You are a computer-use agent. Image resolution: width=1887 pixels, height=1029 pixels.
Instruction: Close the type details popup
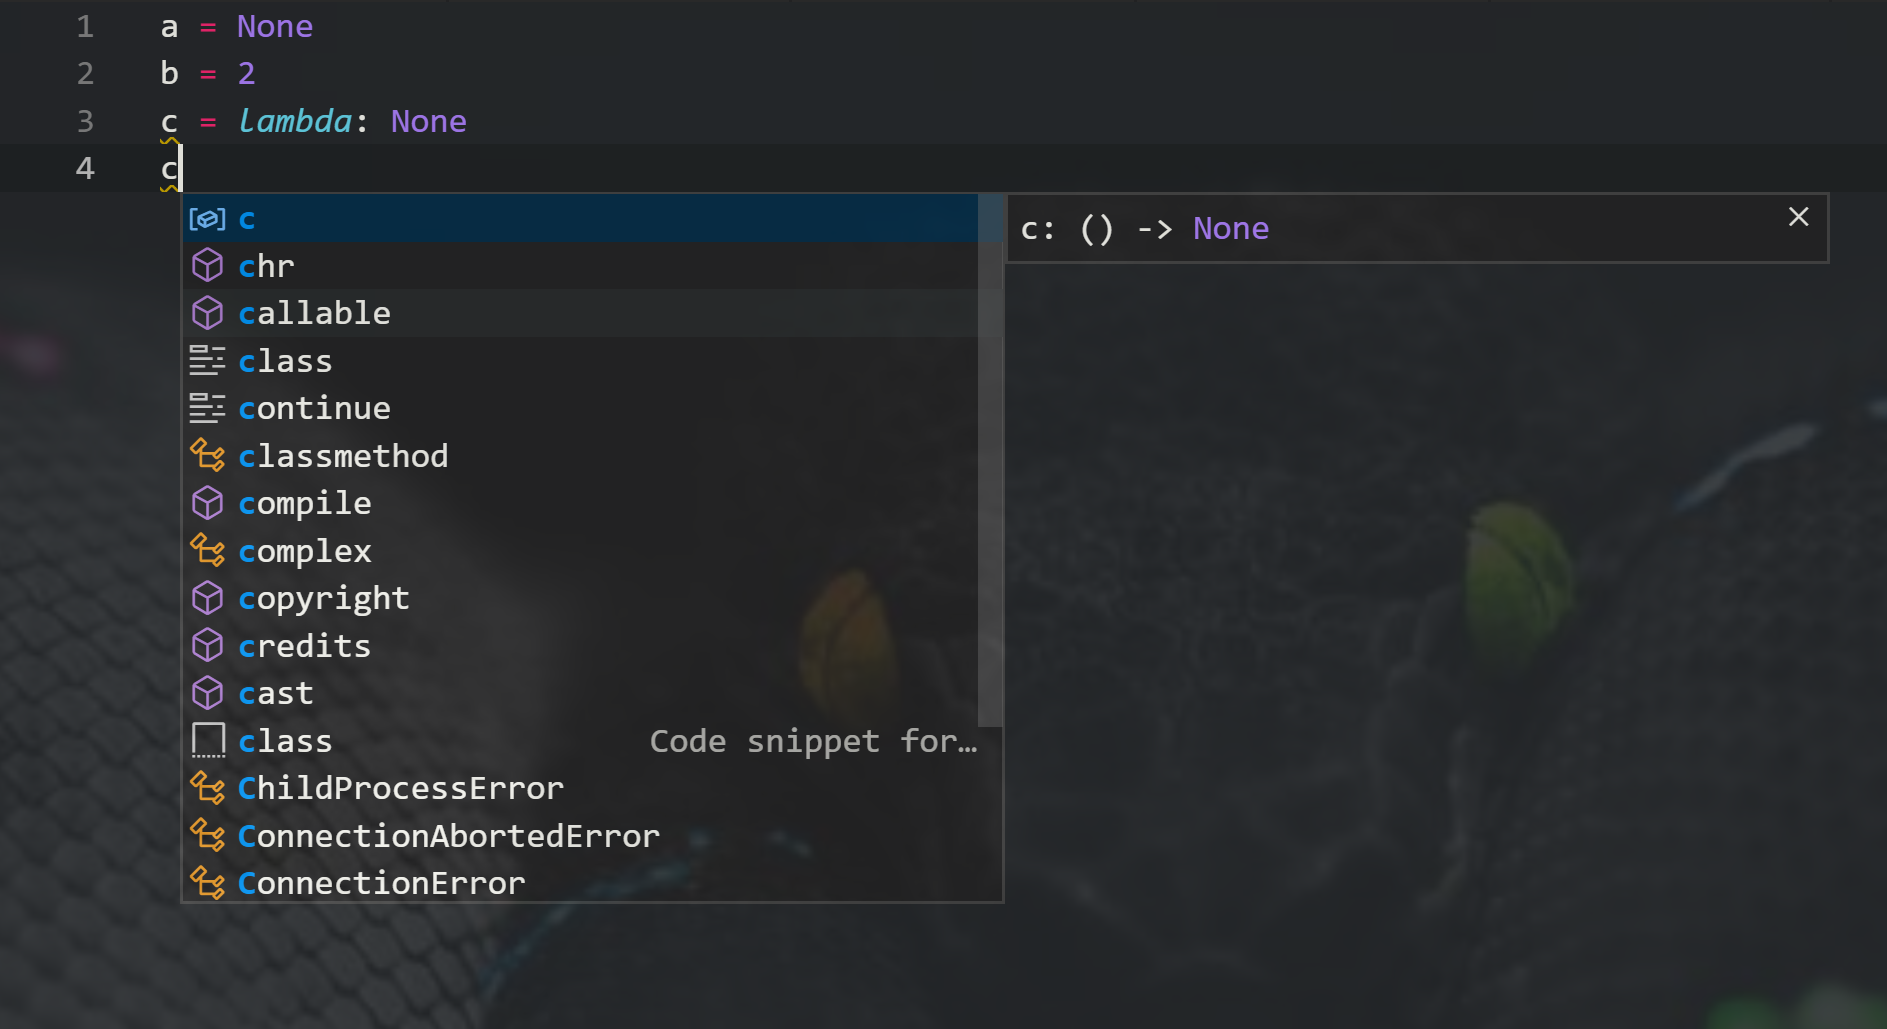click(x=1798, y=217)
